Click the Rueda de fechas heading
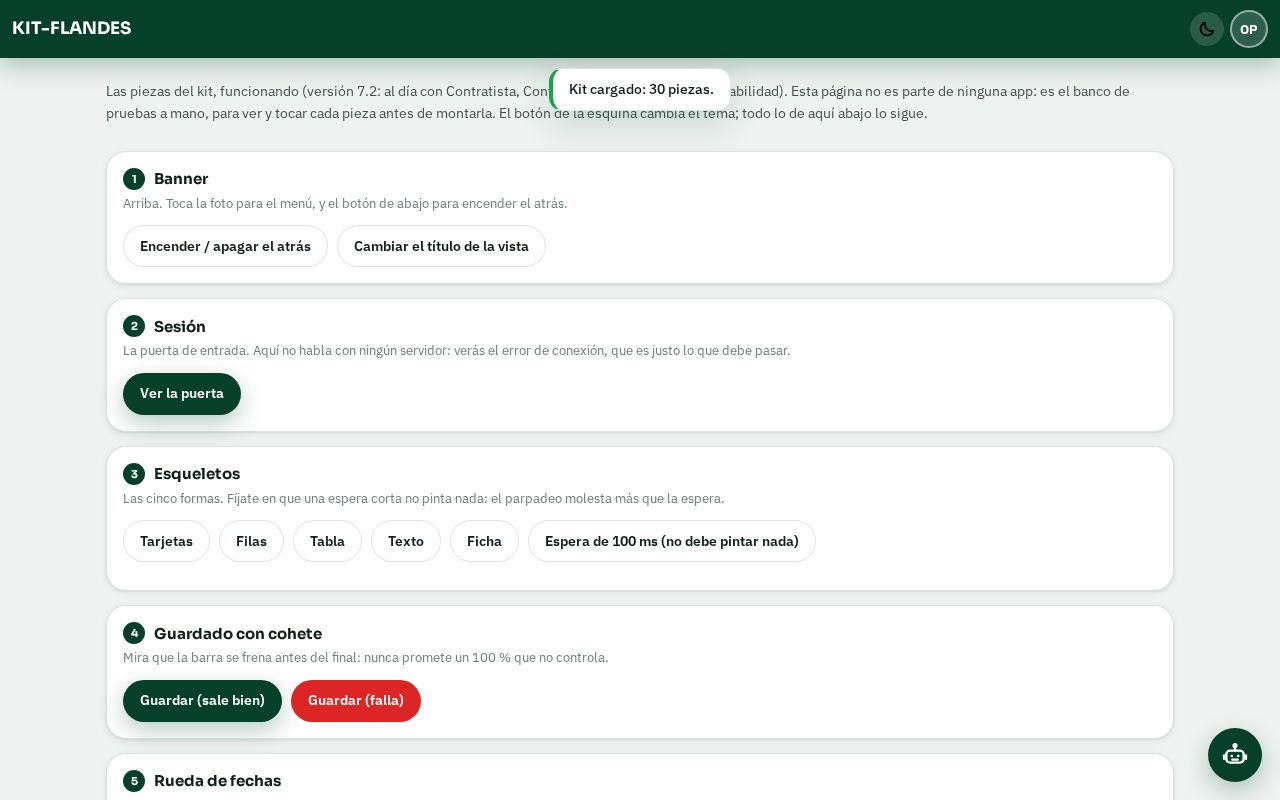 point(217,781)
